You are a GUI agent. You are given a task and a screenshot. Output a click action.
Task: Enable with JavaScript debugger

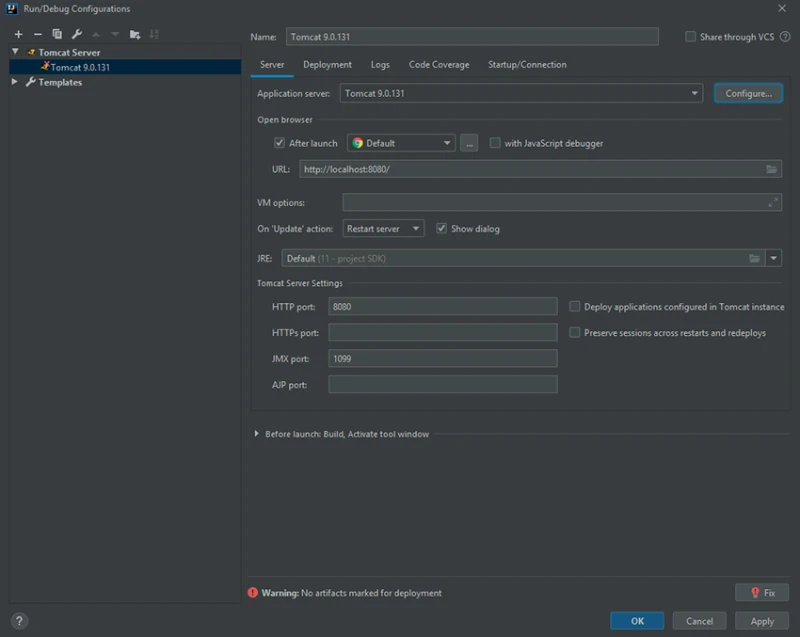click(494, 143)
